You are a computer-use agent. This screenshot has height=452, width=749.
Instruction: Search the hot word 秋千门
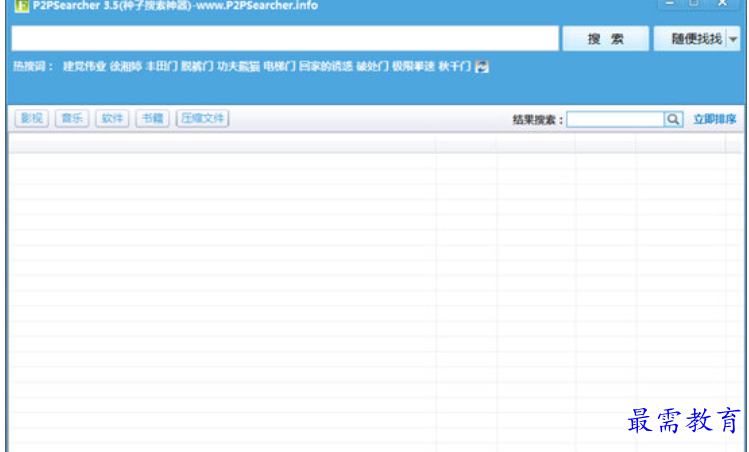click(x=455, y=66)
